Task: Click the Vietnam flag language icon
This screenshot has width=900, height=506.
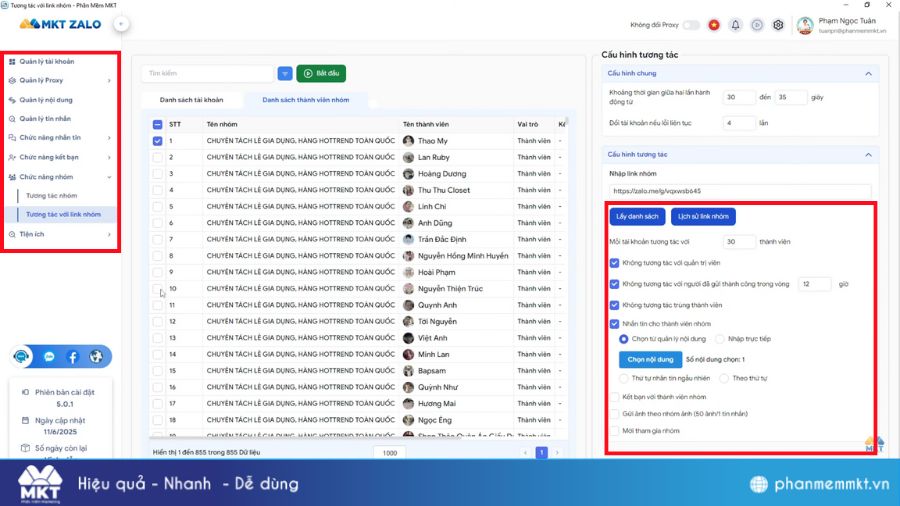Action: click(713, 25)
